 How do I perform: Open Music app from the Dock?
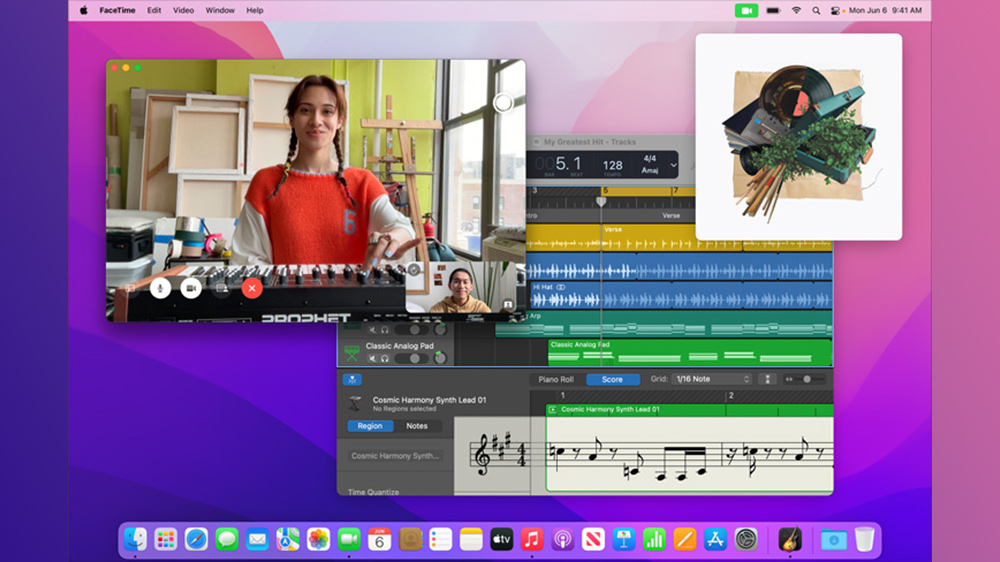(532, 540)
